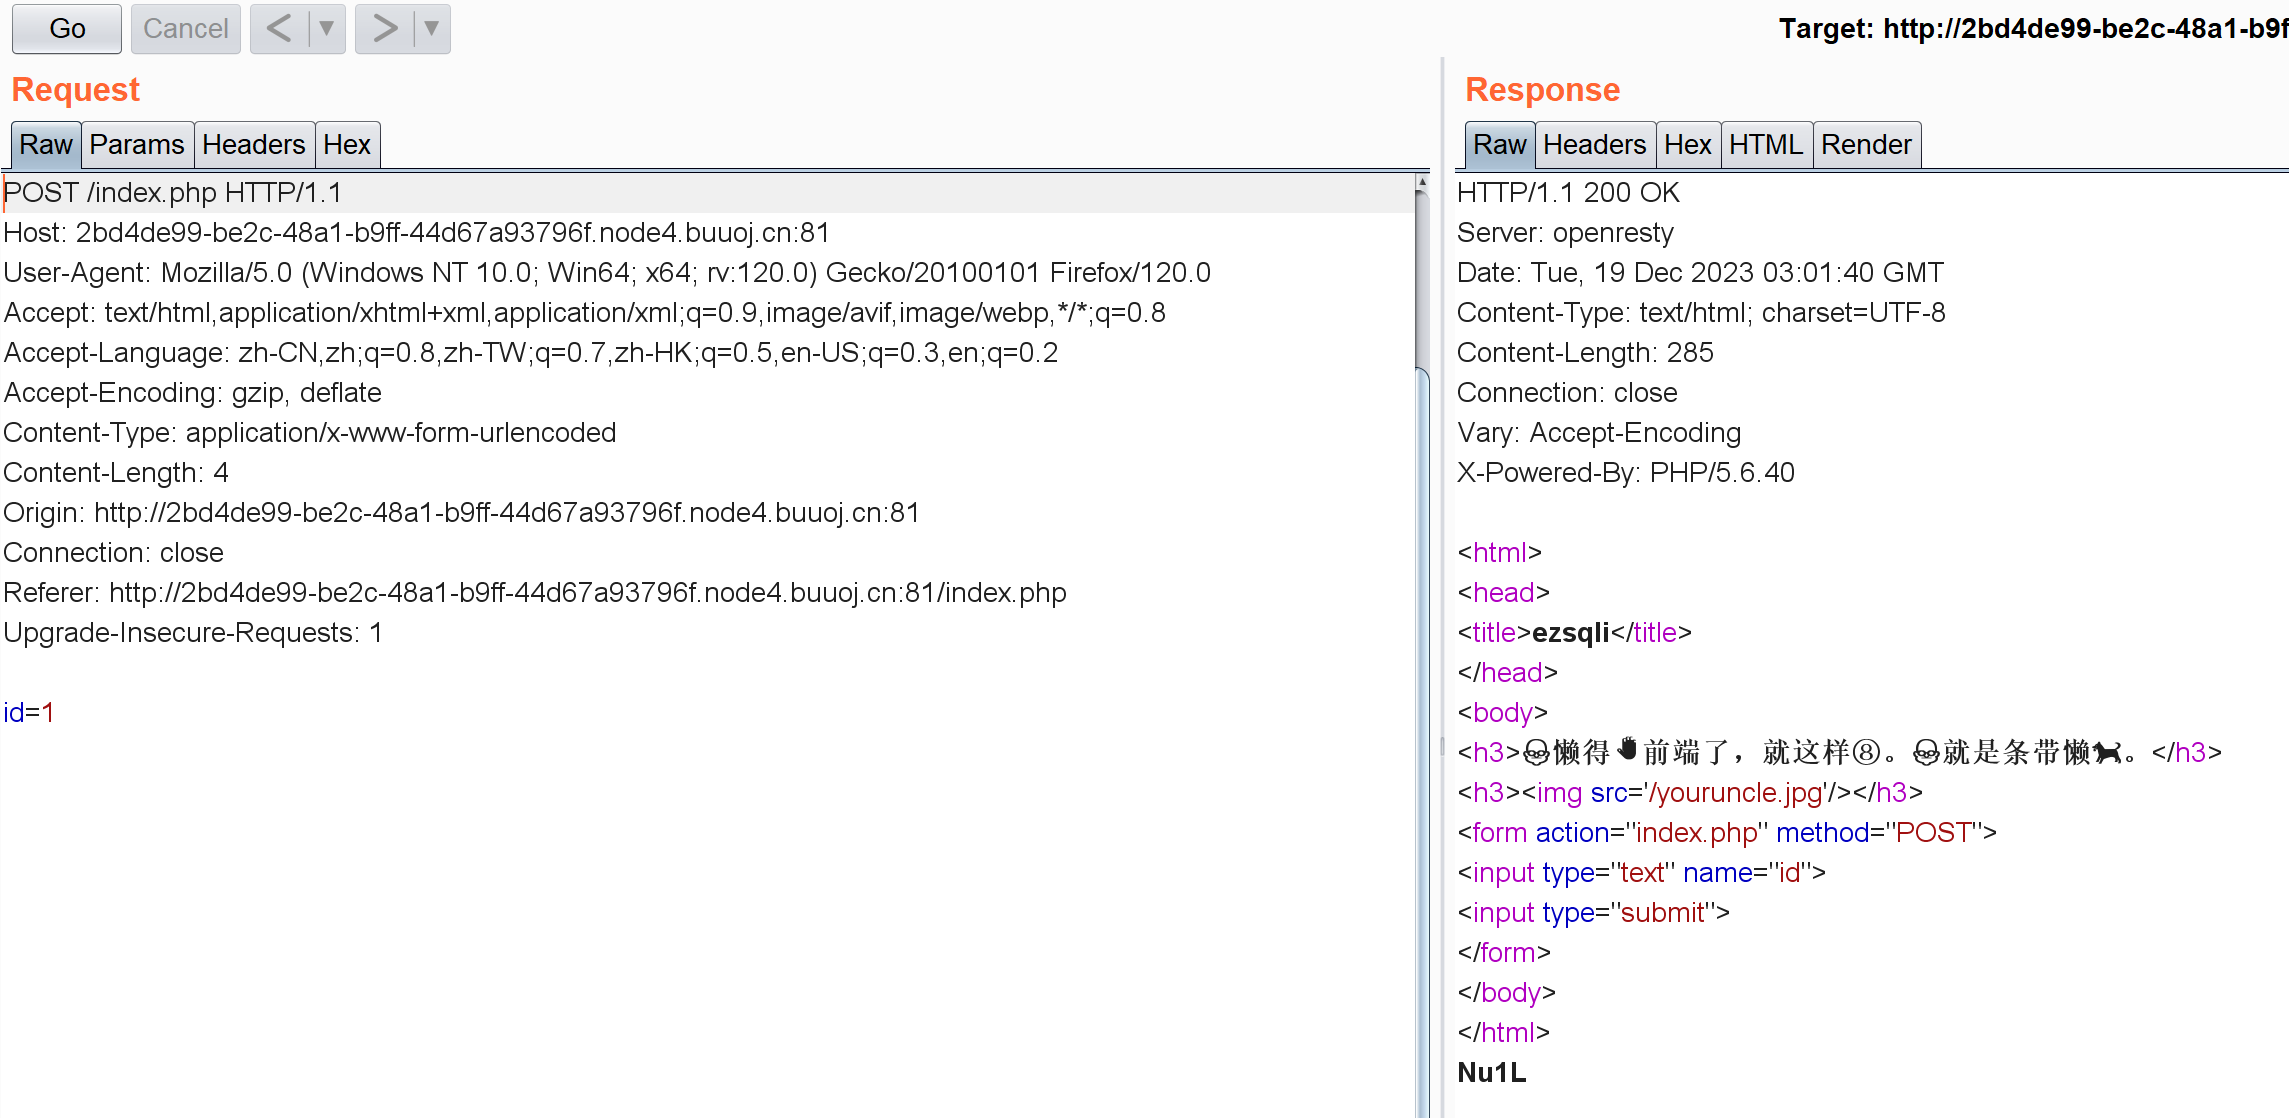Switch to the Response Hex tab
2289x1118 pixels.
click(1688, 145)
